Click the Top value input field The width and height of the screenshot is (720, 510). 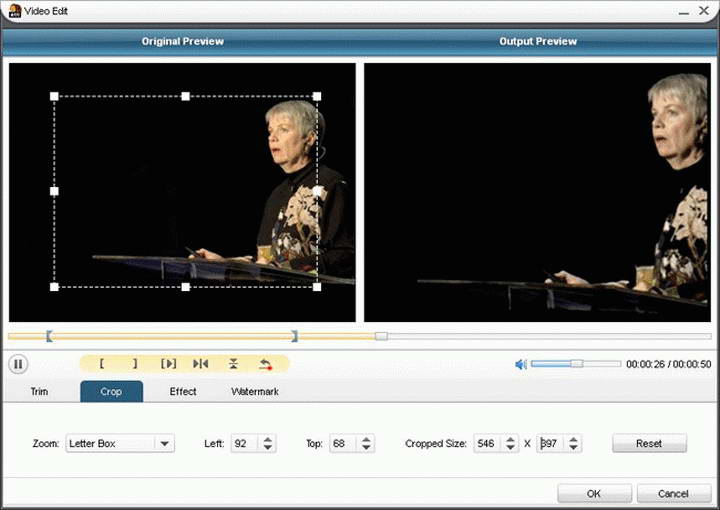pos(343,443)
